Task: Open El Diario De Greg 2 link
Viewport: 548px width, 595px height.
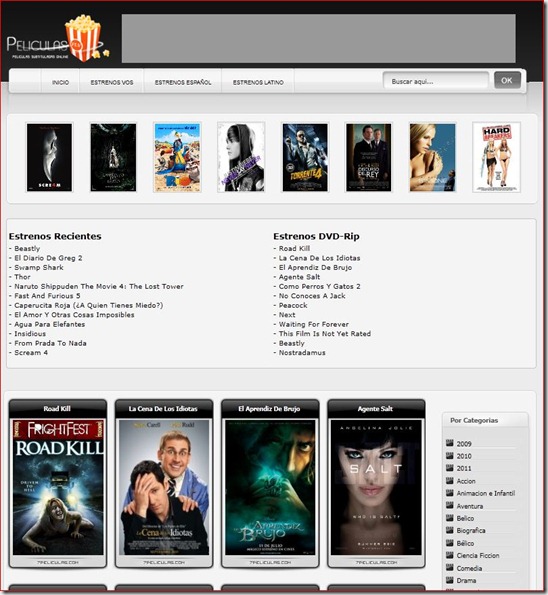Action: coord(48,258)
